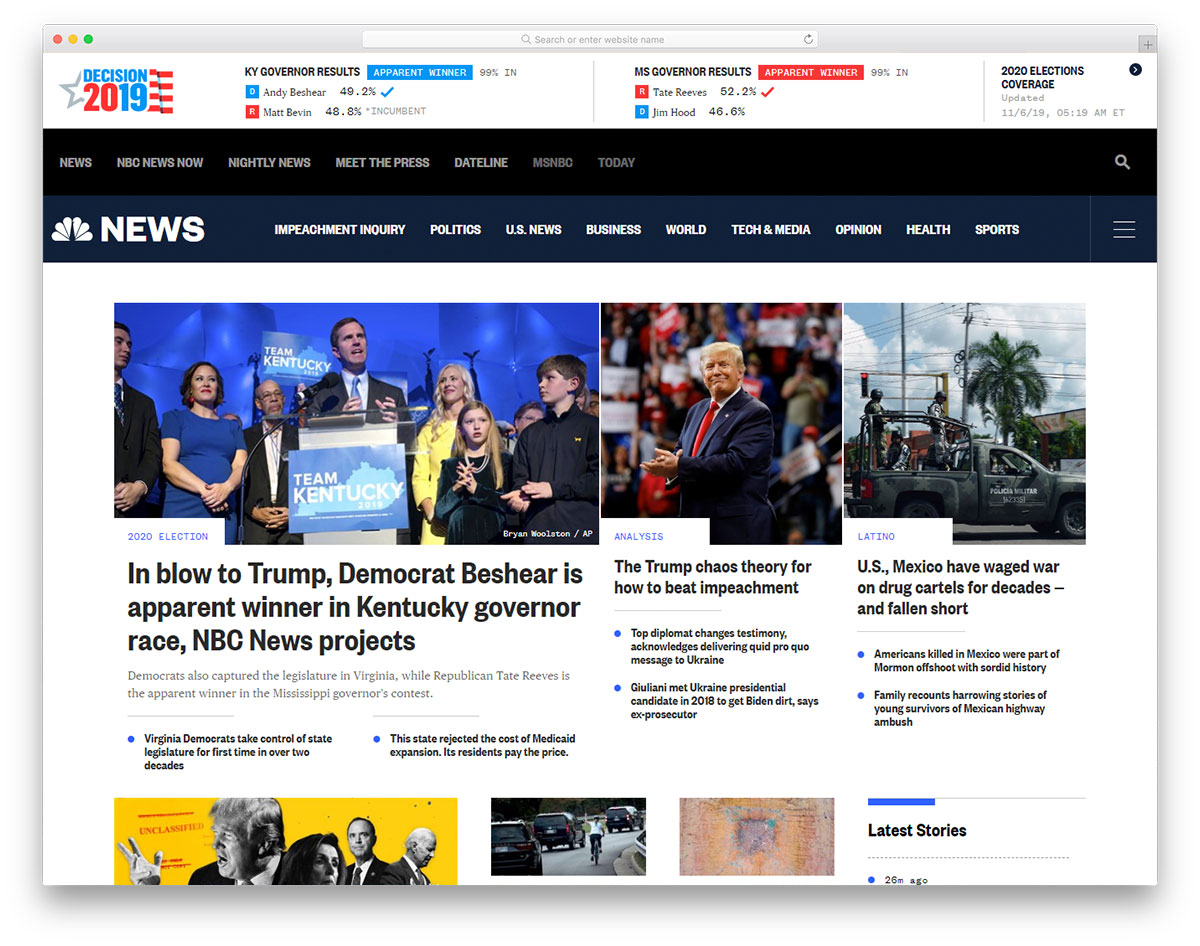Screen dimensions: 1200x946
Task: Click the 2020 ELECTION category tag
Action: (168, 537)
